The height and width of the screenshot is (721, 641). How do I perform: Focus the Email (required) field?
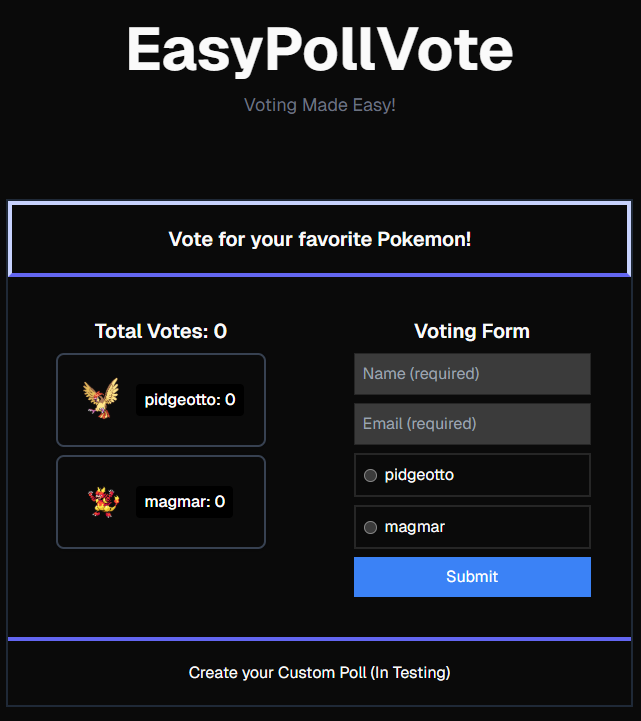[x=472, y=424]
